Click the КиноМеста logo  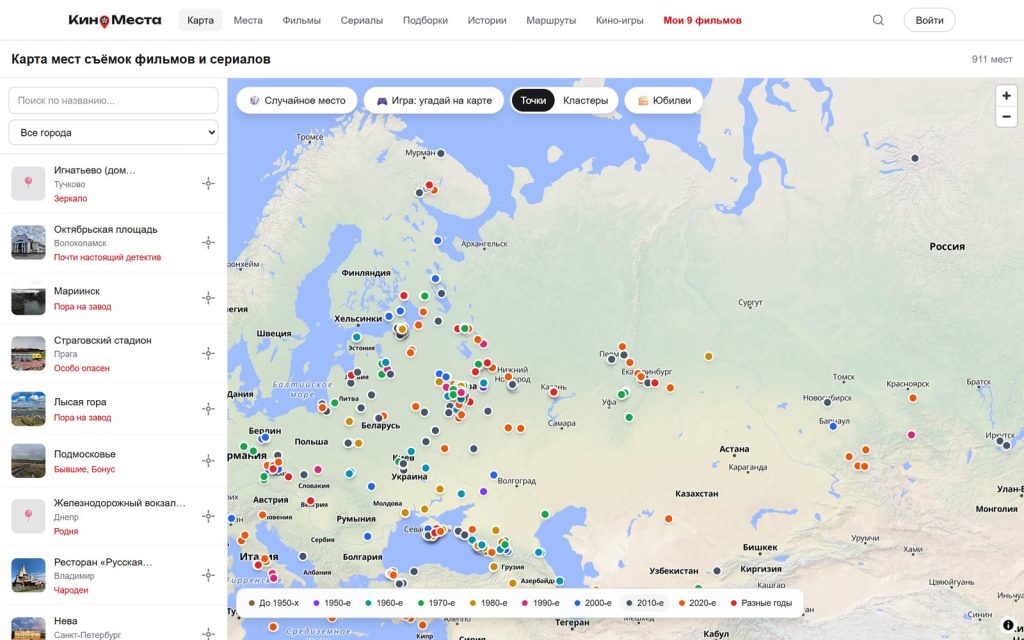coord(115,20)
